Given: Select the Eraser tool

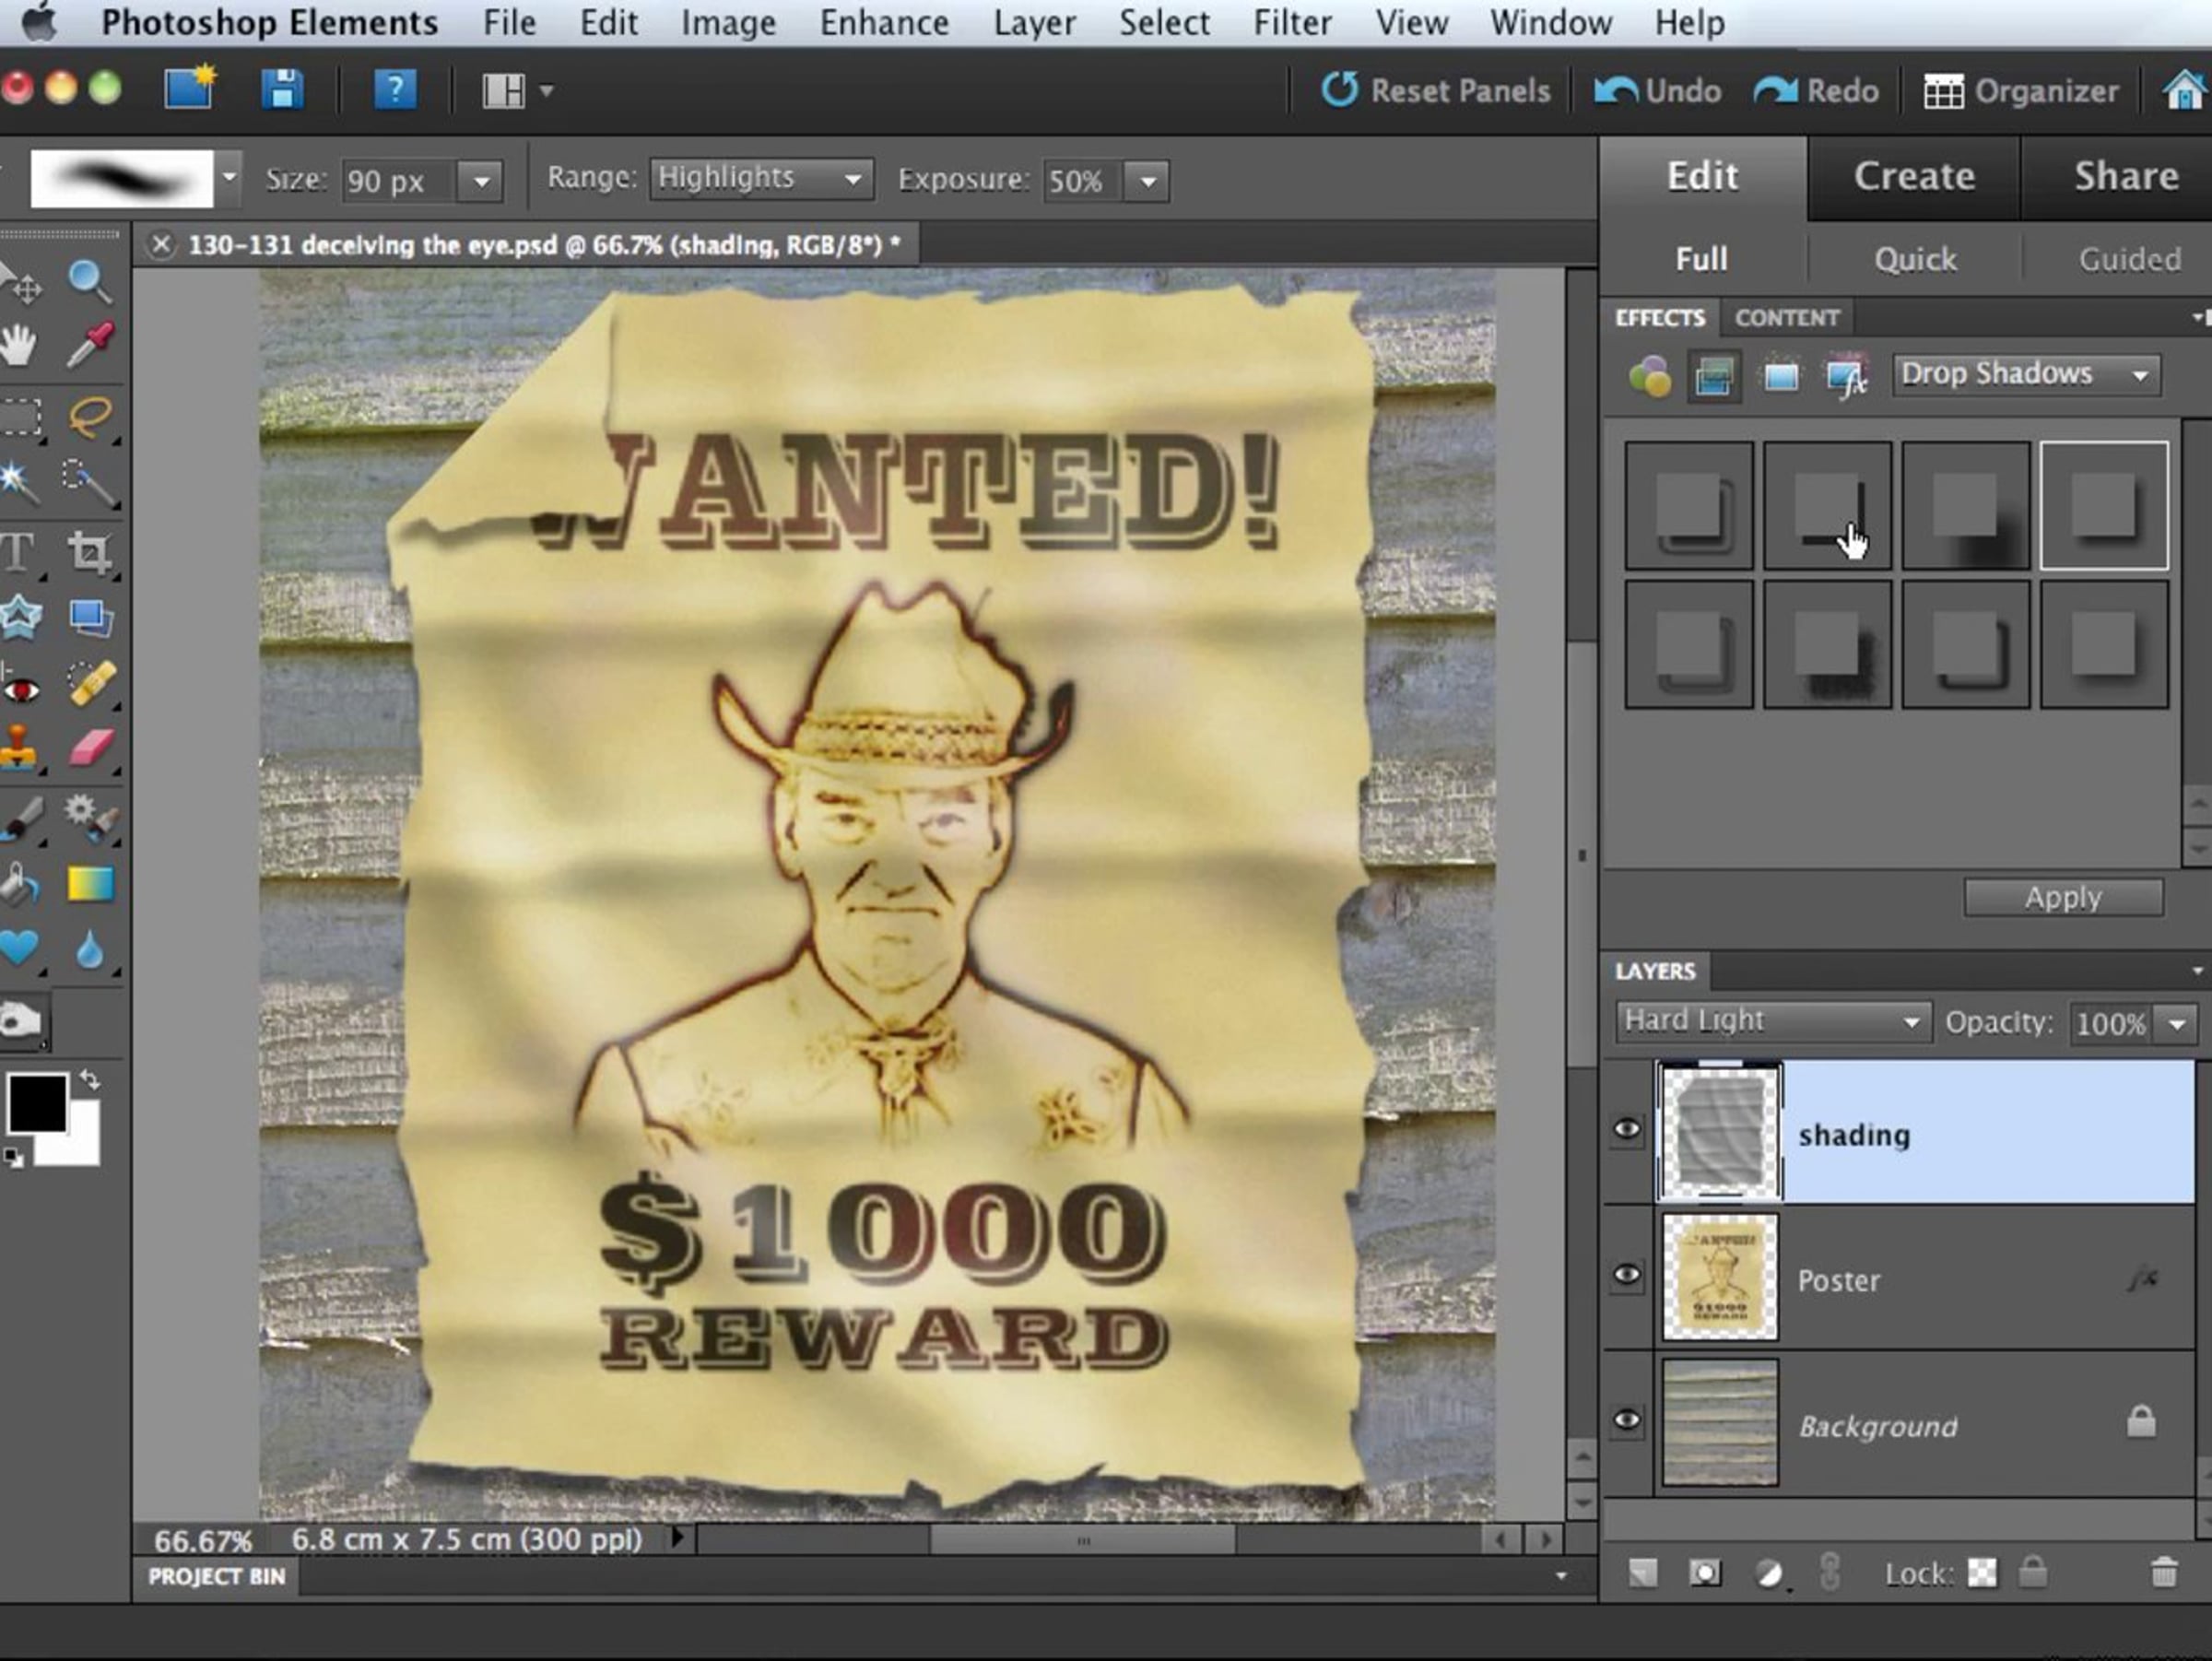Looking at the screenshot, I should pos(91,748).
